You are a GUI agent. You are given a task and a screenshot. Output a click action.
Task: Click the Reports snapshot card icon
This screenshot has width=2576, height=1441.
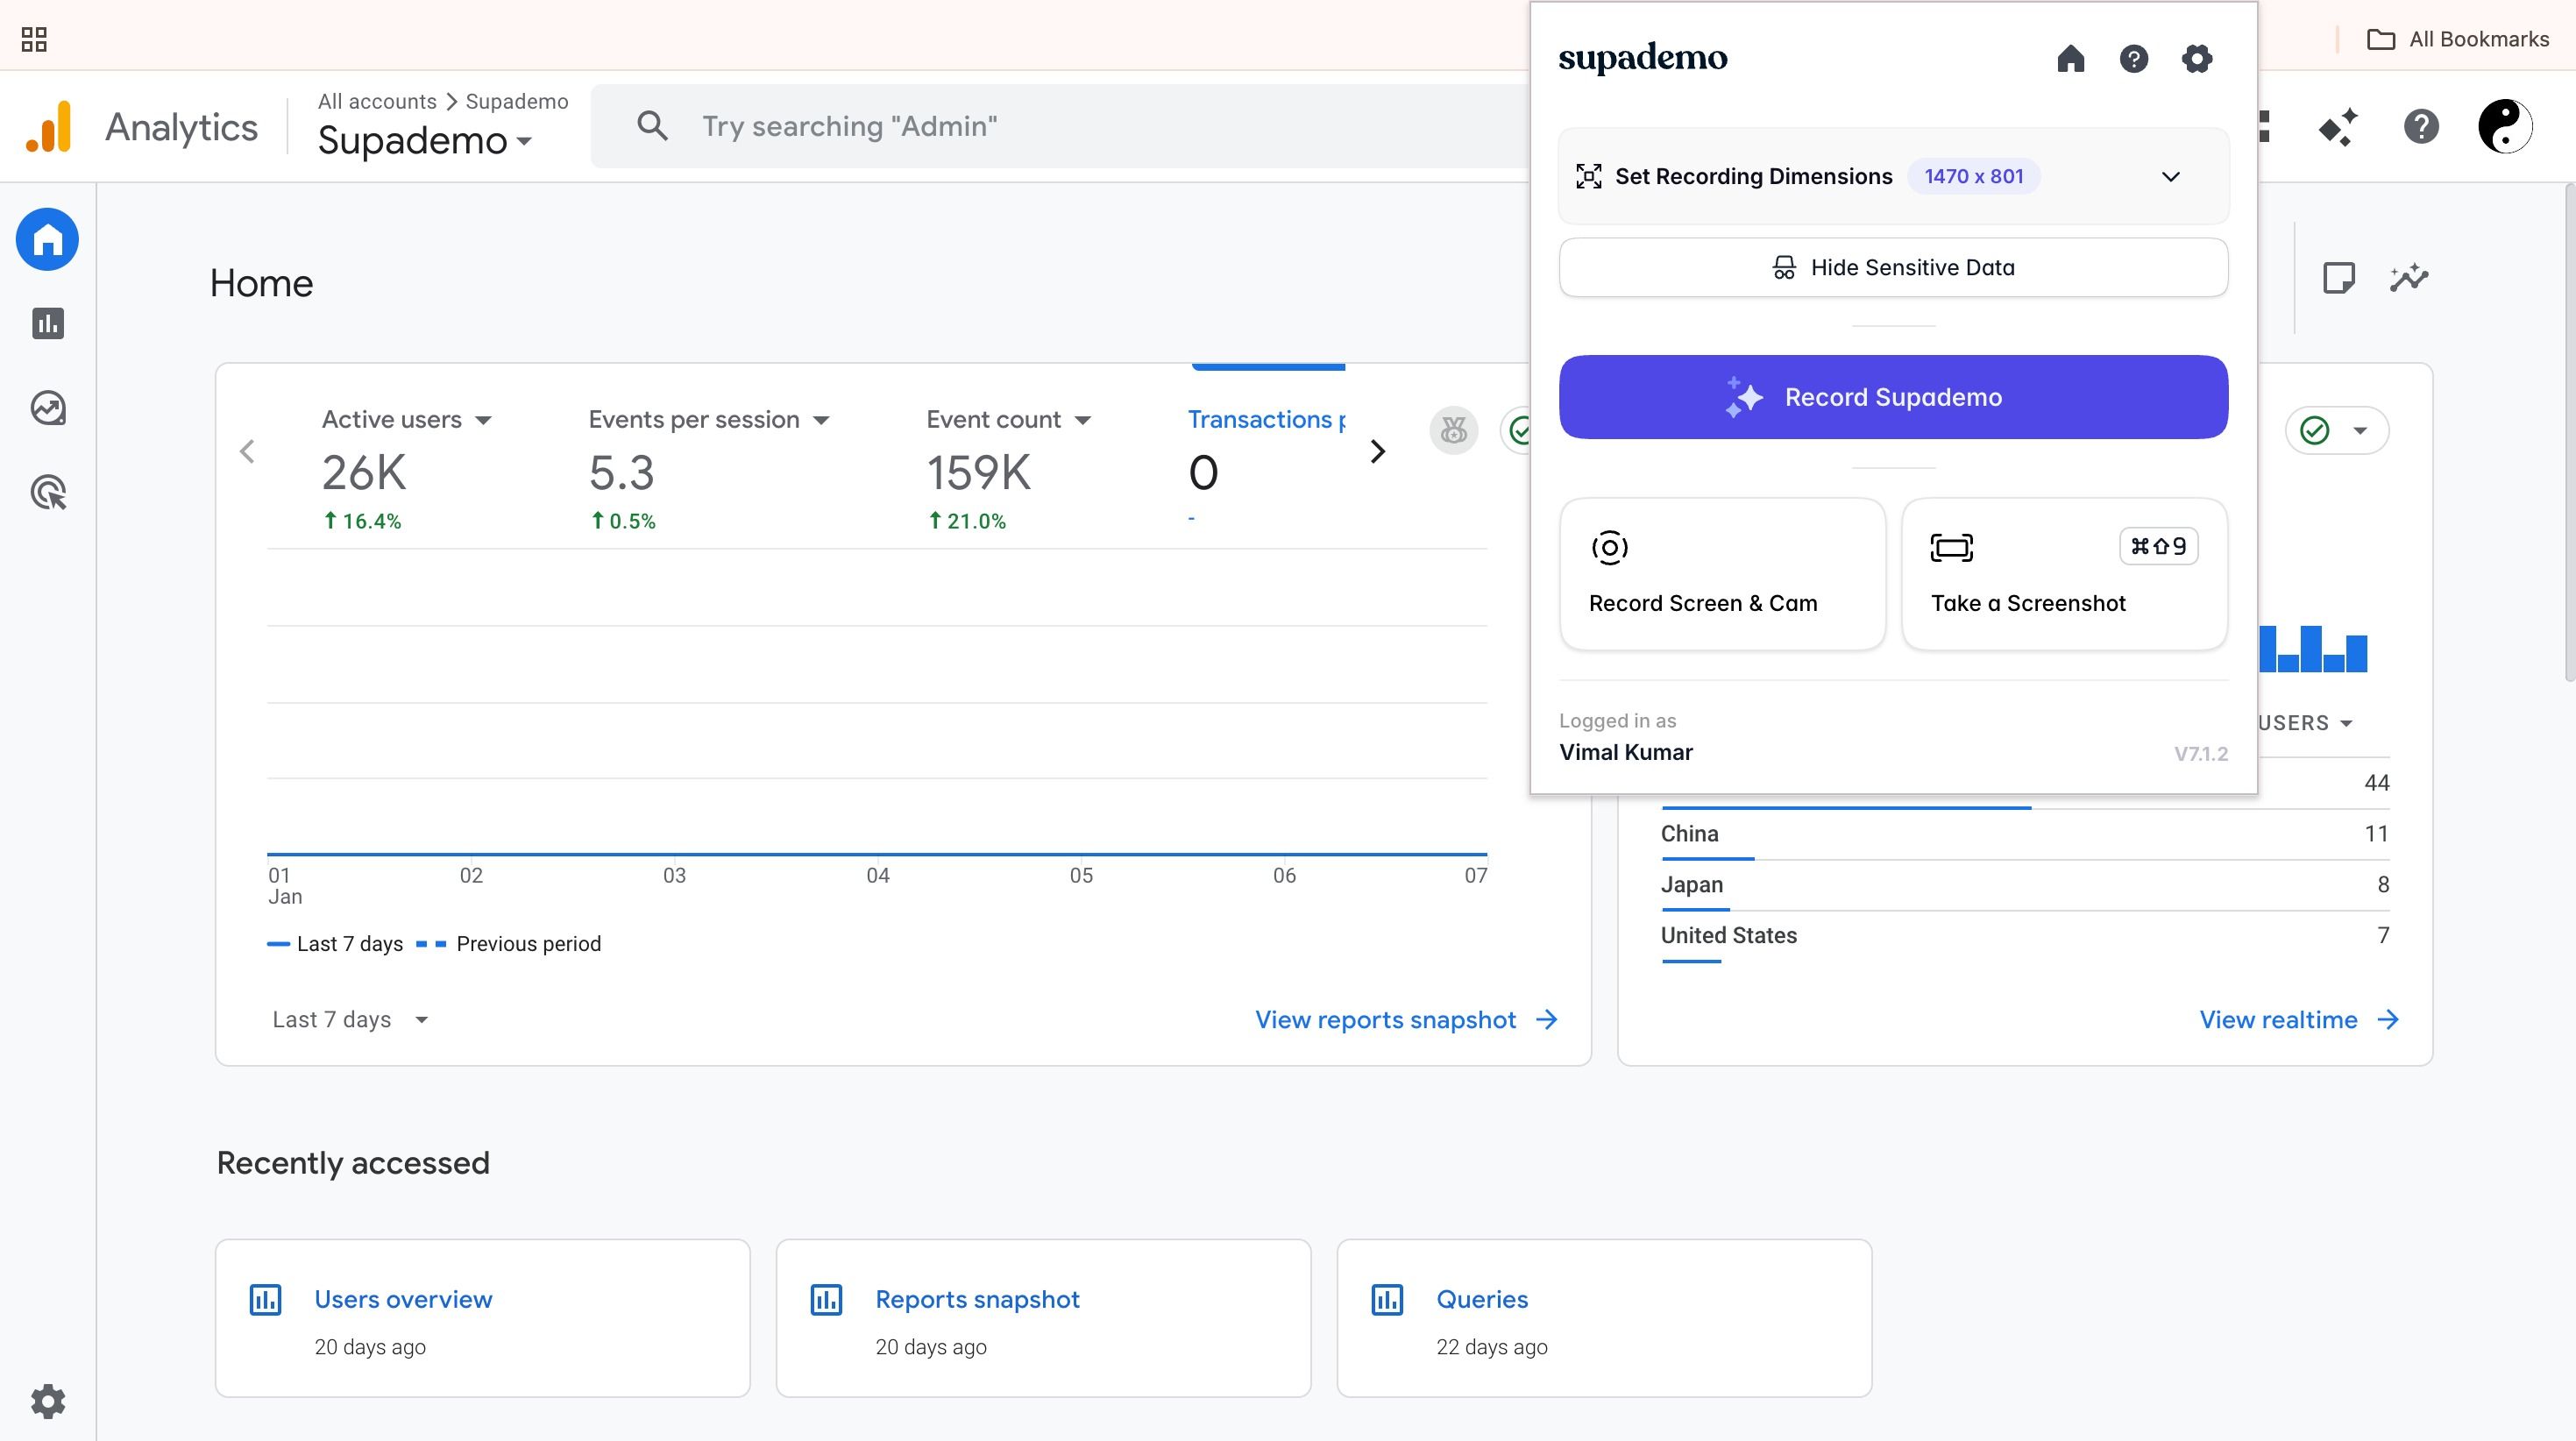(x=826, y=1300)
